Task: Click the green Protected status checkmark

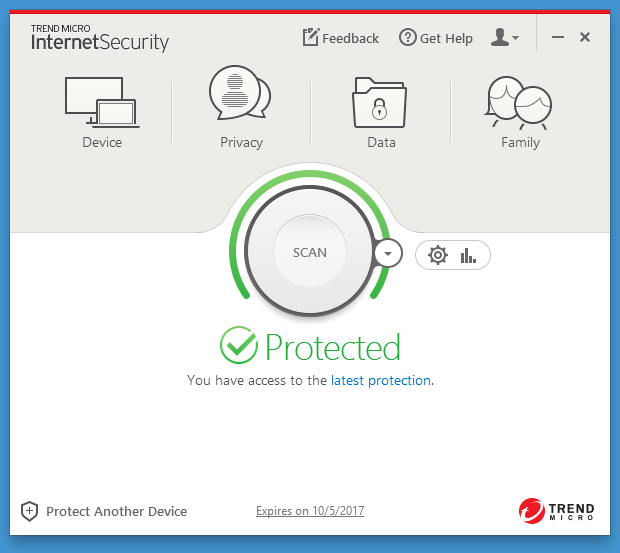Action: tap(239, 346)
